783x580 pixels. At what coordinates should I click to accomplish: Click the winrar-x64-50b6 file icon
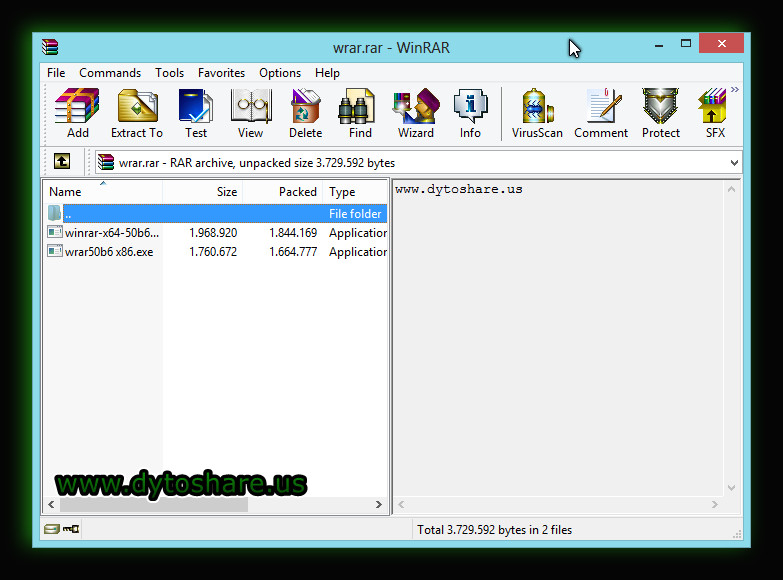point(54,232)
